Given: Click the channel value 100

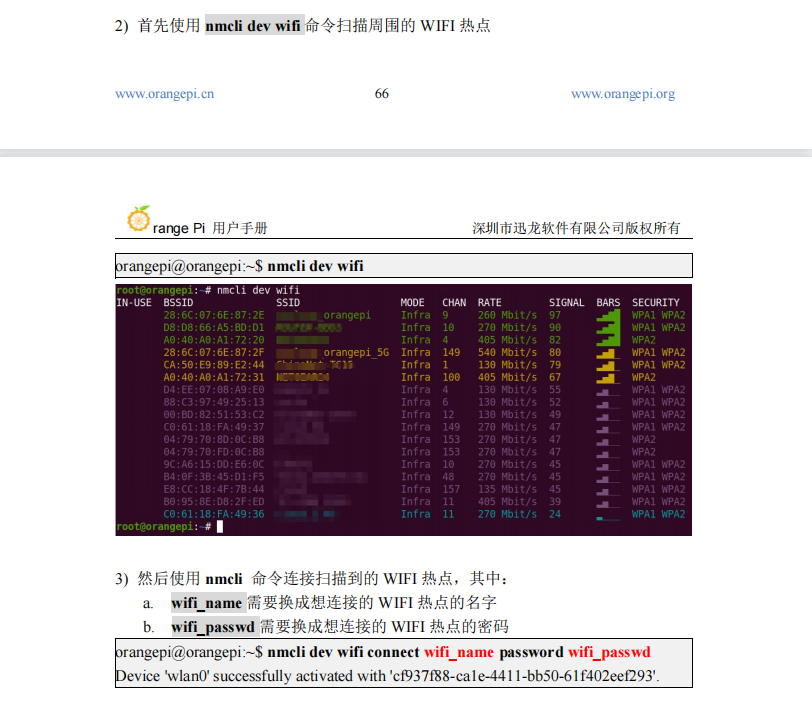Looking at the screenshot, I should pos(451,377).
